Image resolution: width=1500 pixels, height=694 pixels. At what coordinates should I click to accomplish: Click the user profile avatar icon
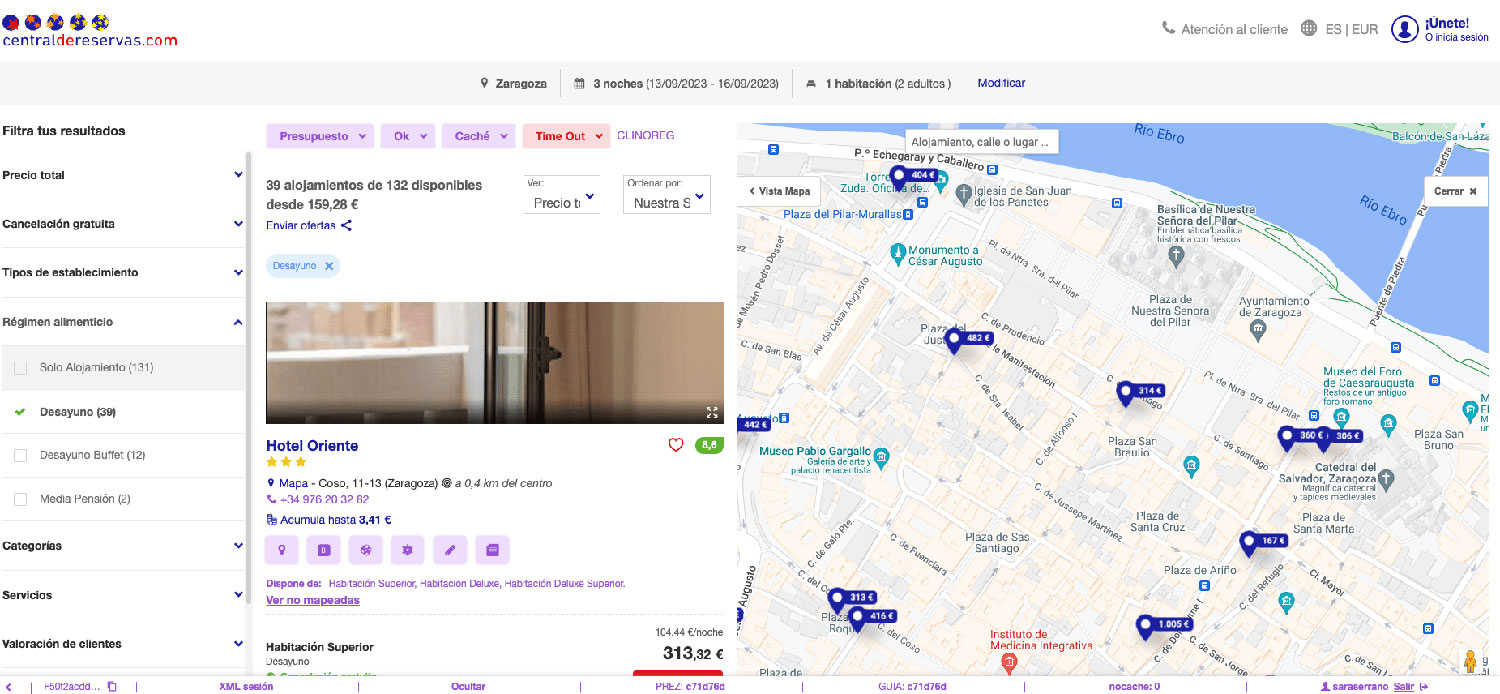pyautogui.click(x=1405, y=29)
